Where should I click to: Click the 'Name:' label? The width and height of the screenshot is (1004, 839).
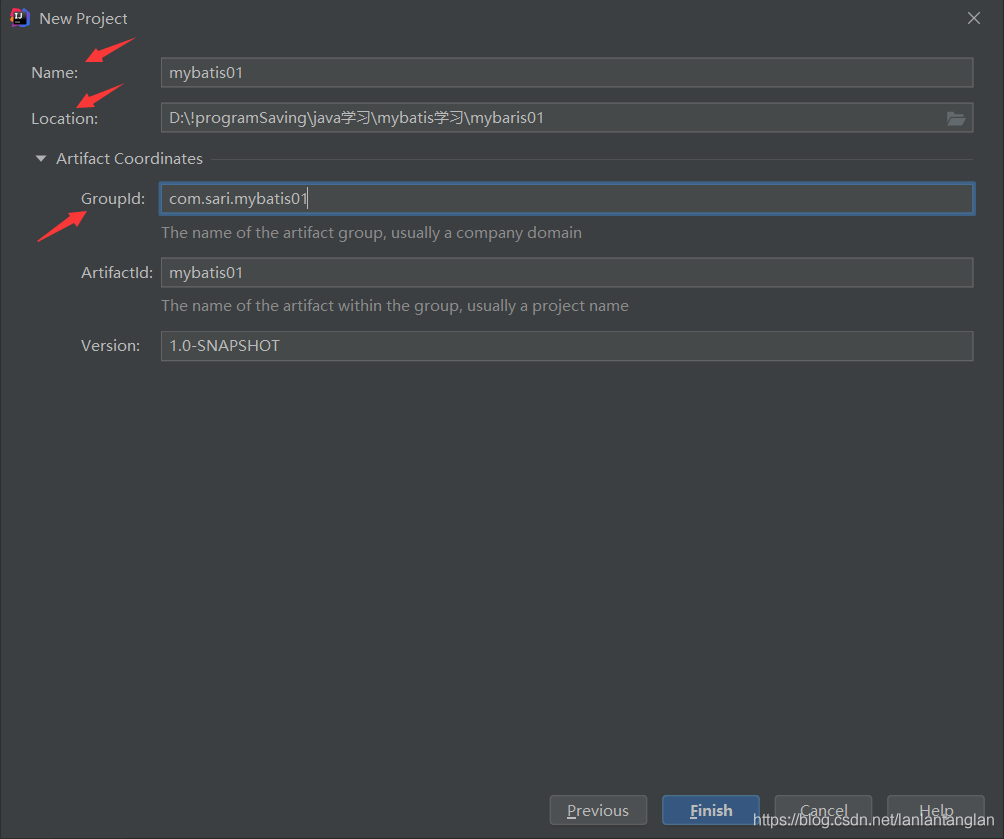tap(54, 72)
